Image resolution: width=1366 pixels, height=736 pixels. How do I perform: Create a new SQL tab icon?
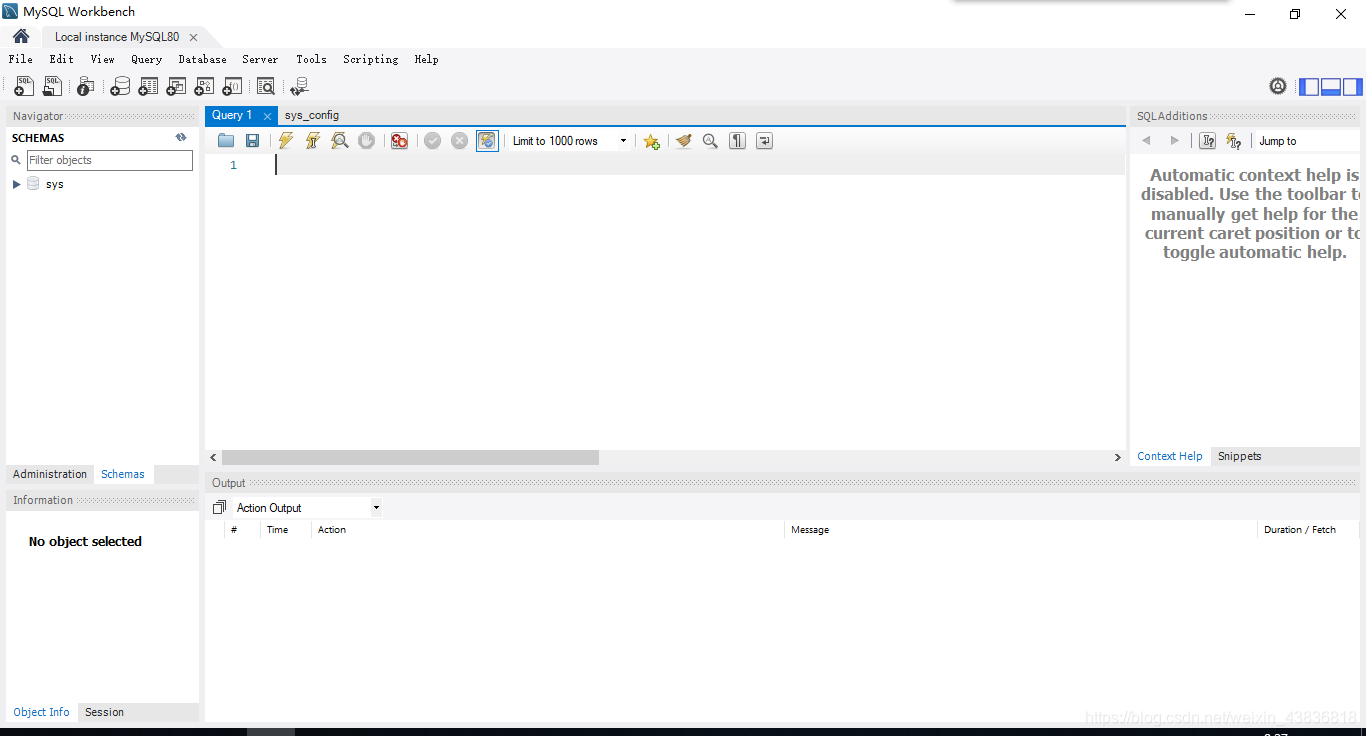23,87
